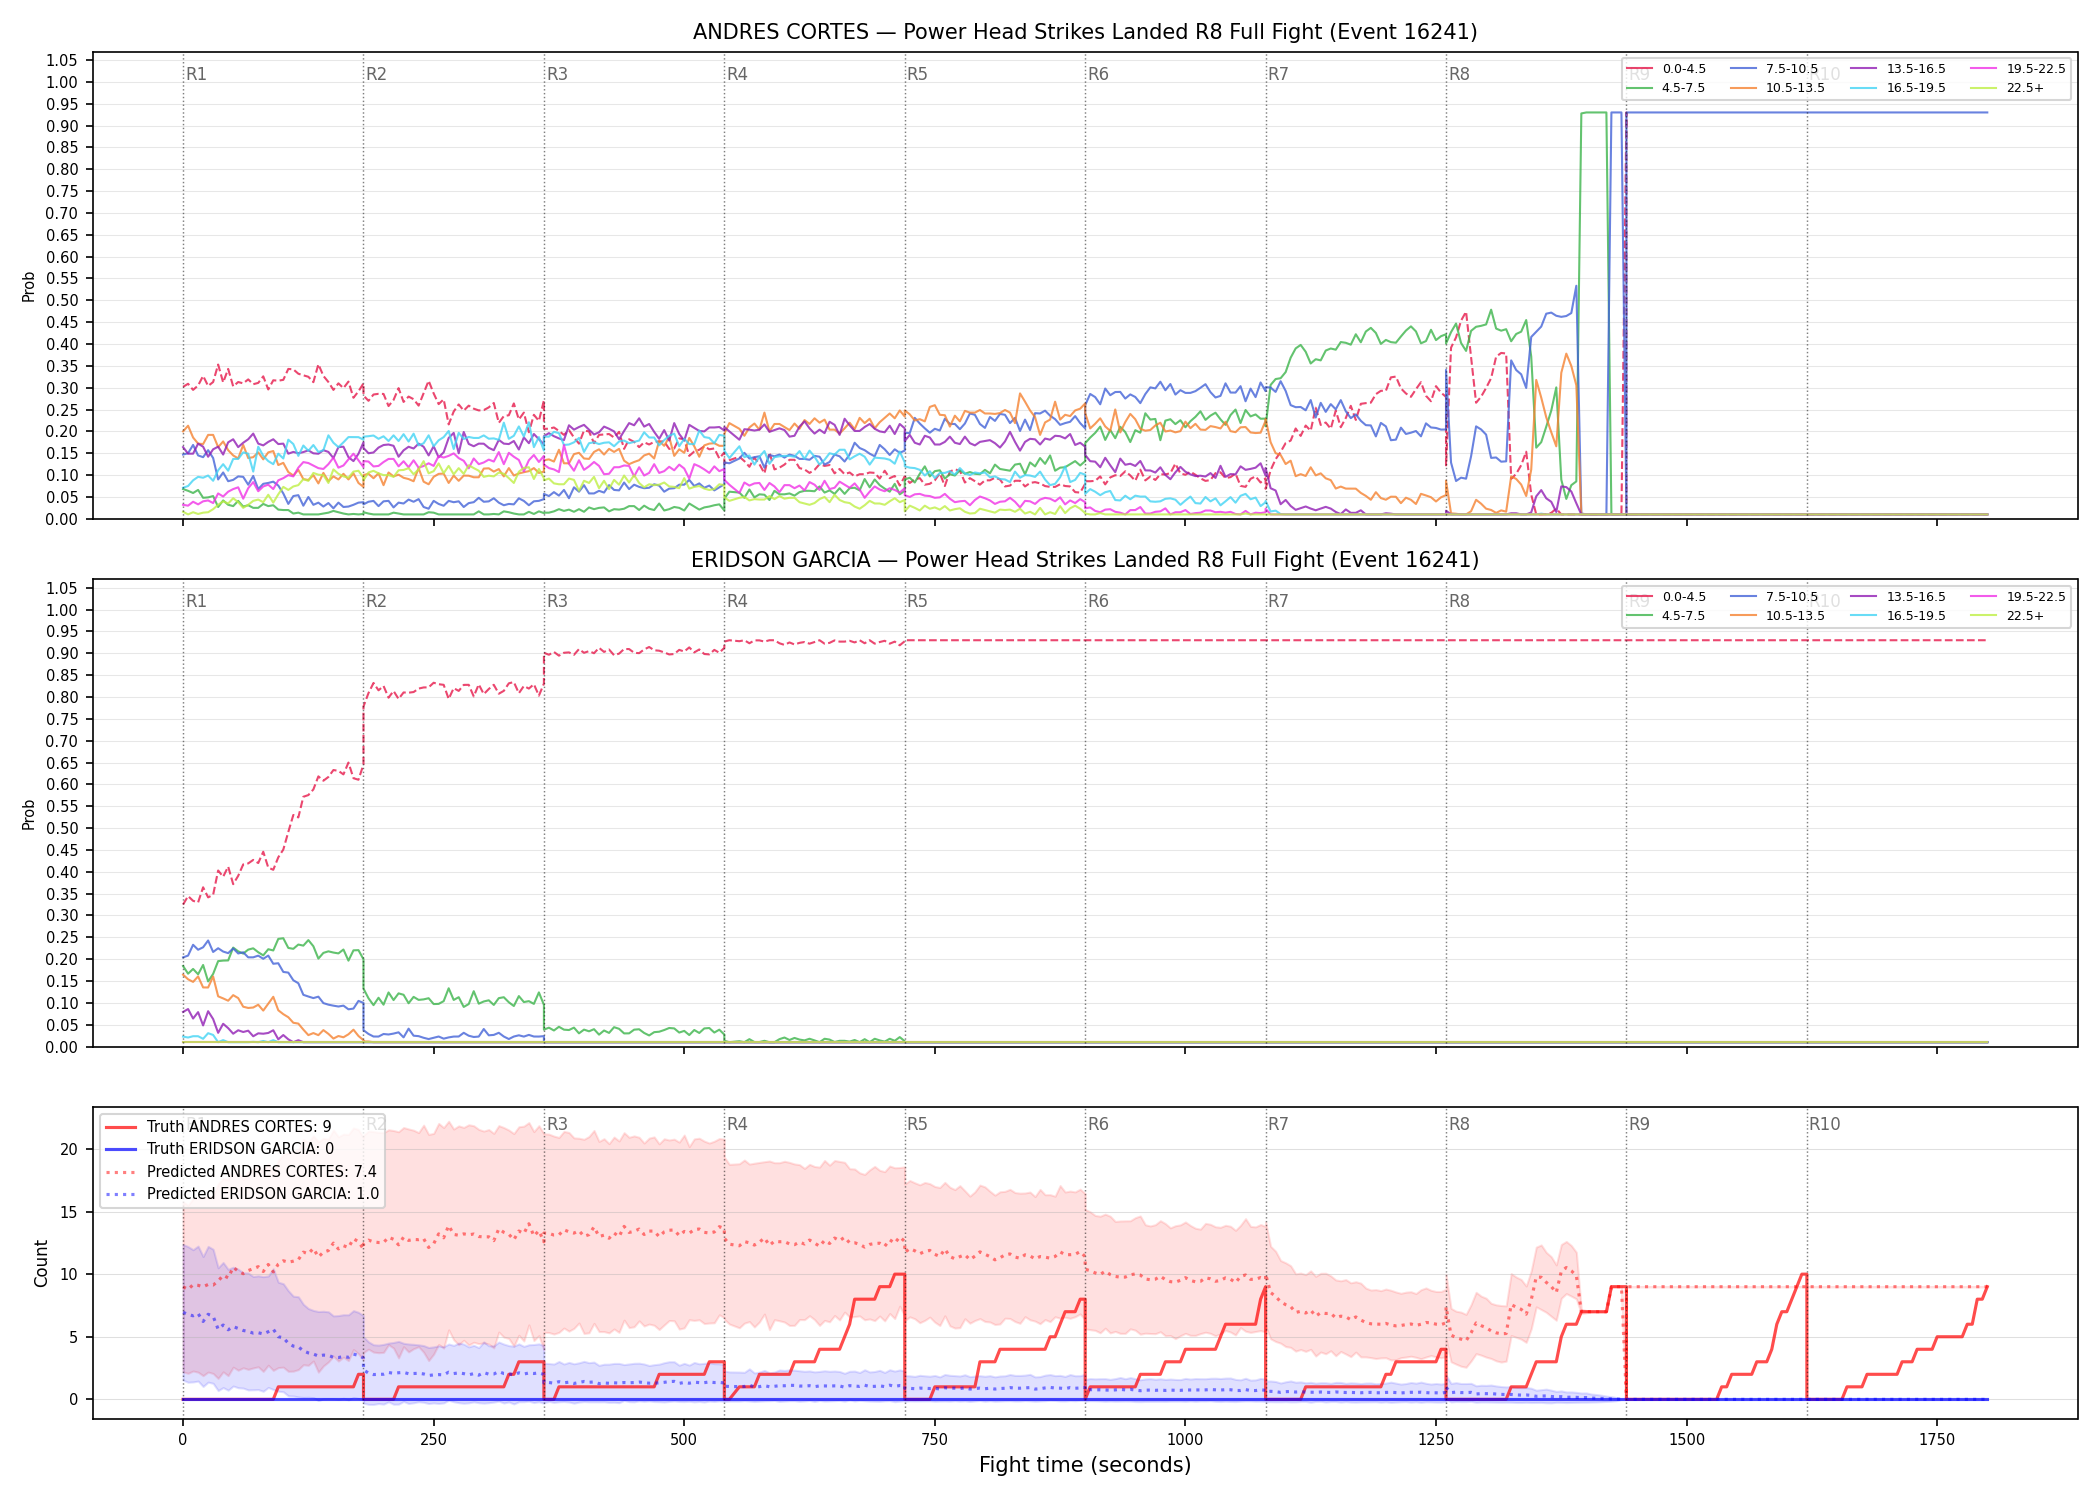The height and width of the screenshot is (1500, 2100).
Task: Click the R5 round marker in top chart
Action: pos(917,74)
